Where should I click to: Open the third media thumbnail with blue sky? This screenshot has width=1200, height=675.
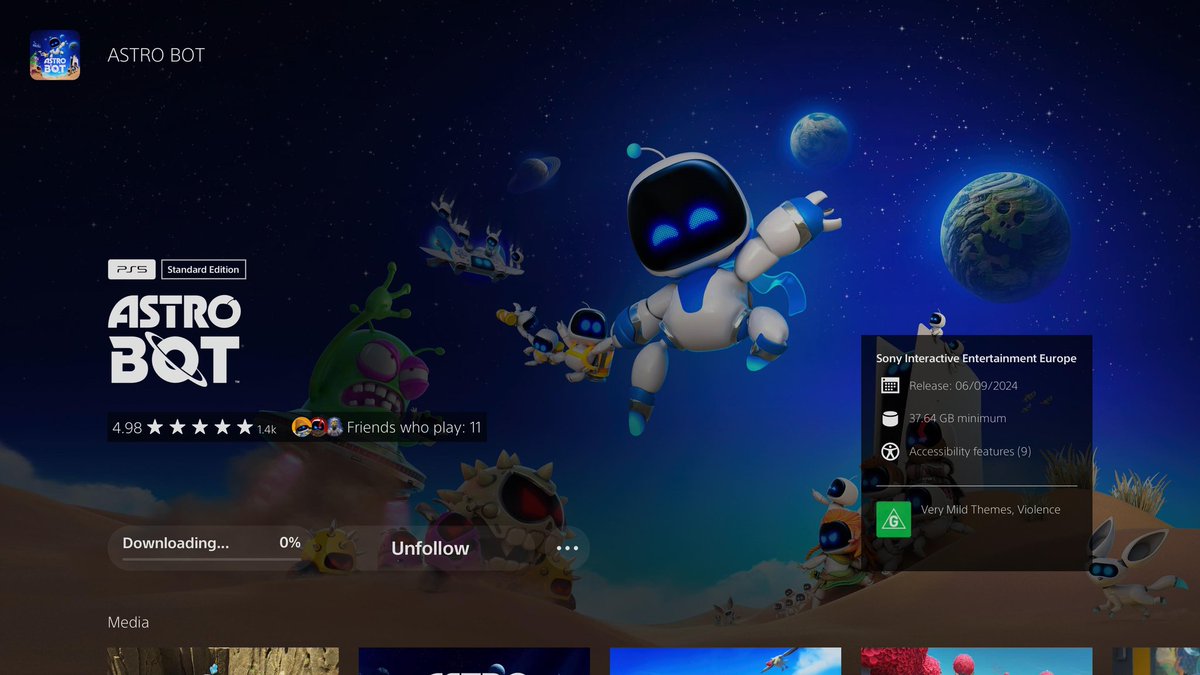pos(725,661)
